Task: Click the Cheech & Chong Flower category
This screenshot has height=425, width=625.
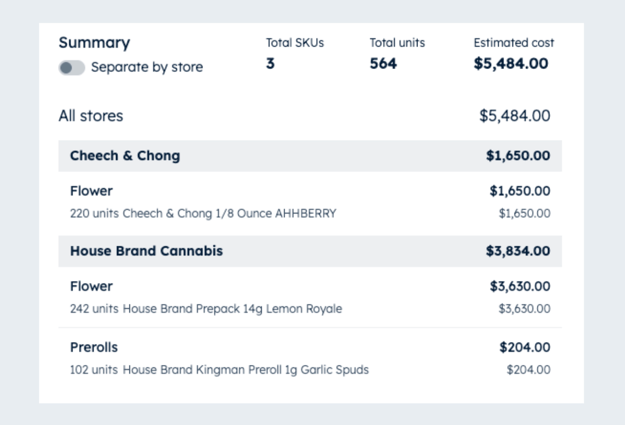Action: point(91,191)
